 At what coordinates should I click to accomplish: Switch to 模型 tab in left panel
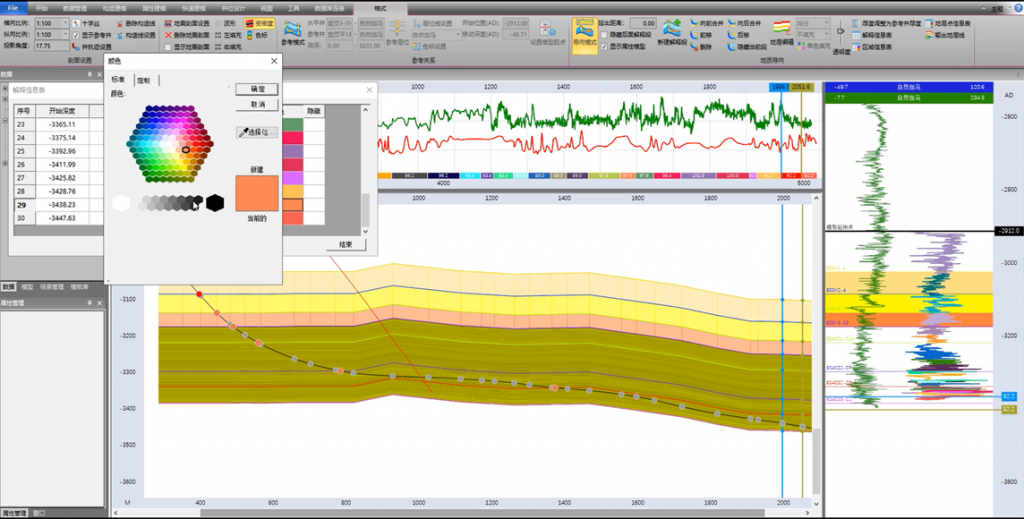click(x=27, y=287)
